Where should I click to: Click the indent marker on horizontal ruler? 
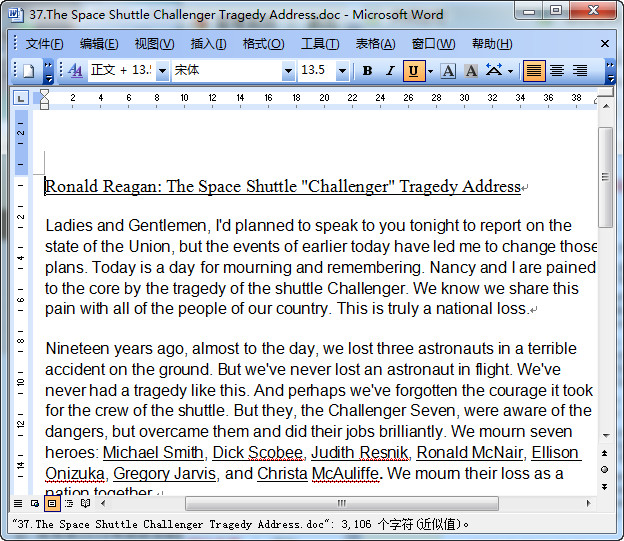point(45,99)
